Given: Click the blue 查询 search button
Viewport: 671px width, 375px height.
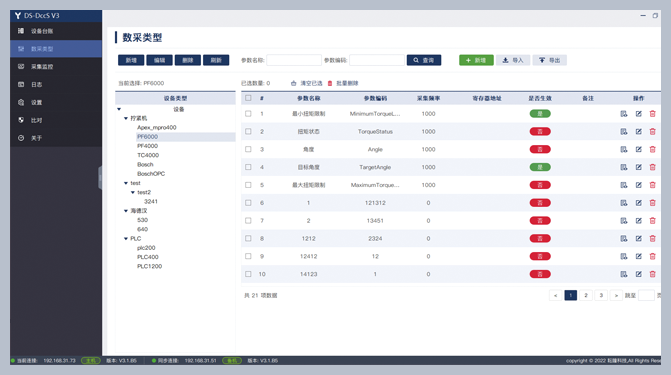Looking at the screenshot, I should 424,60.
